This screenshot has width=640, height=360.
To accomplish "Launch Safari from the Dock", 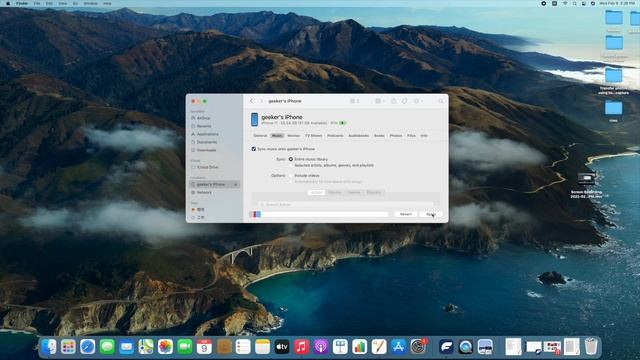I will [87, 347].
